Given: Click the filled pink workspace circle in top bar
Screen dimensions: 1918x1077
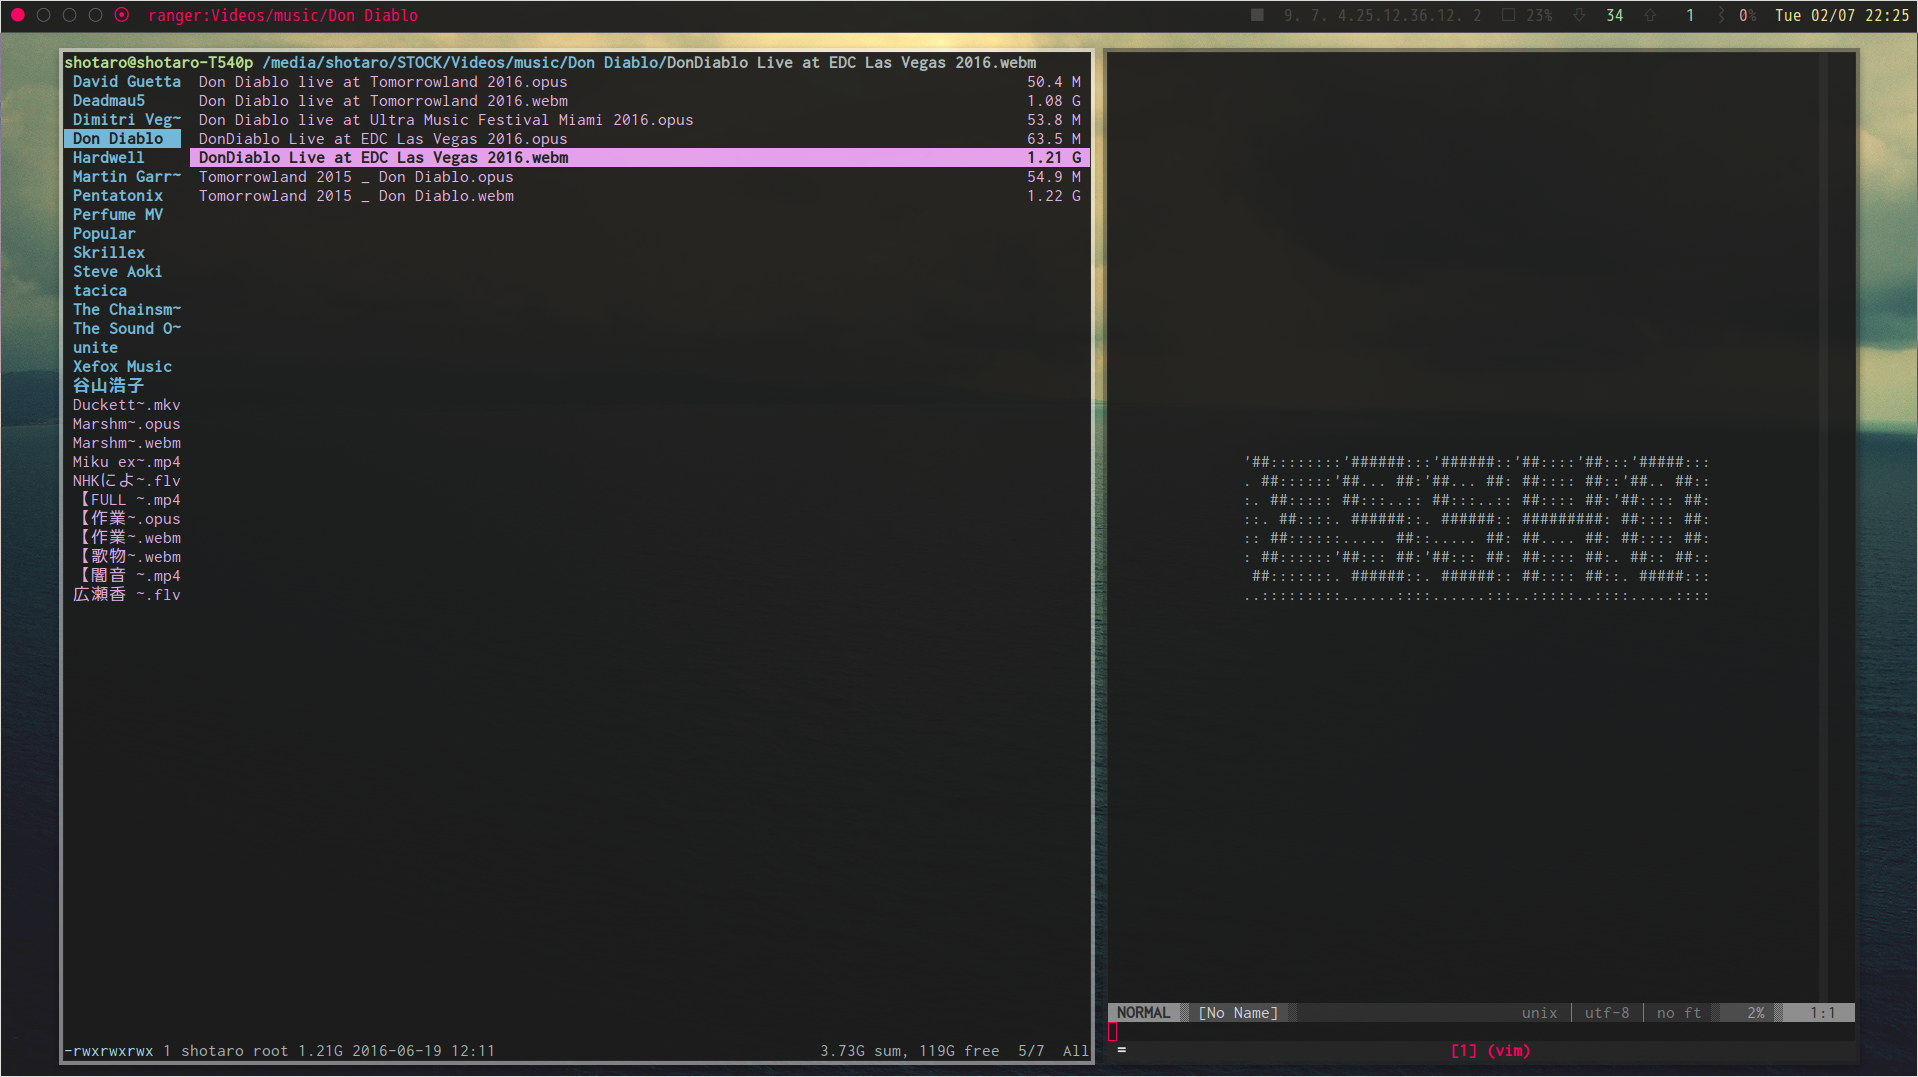Looking at the screenshot, I should 16,15.
